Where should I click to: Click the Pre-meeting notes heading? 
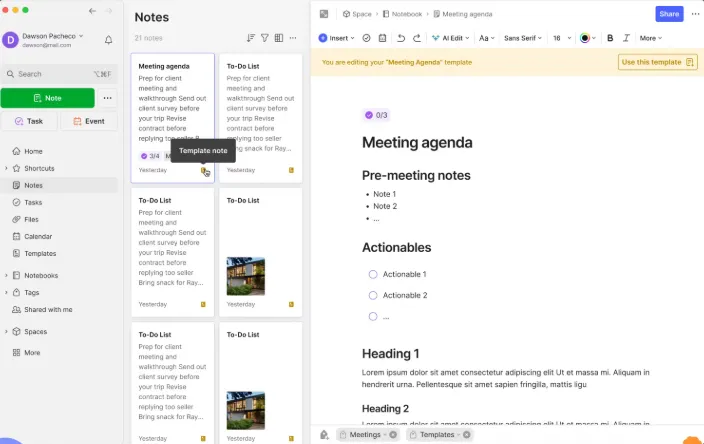pos(416,176)
